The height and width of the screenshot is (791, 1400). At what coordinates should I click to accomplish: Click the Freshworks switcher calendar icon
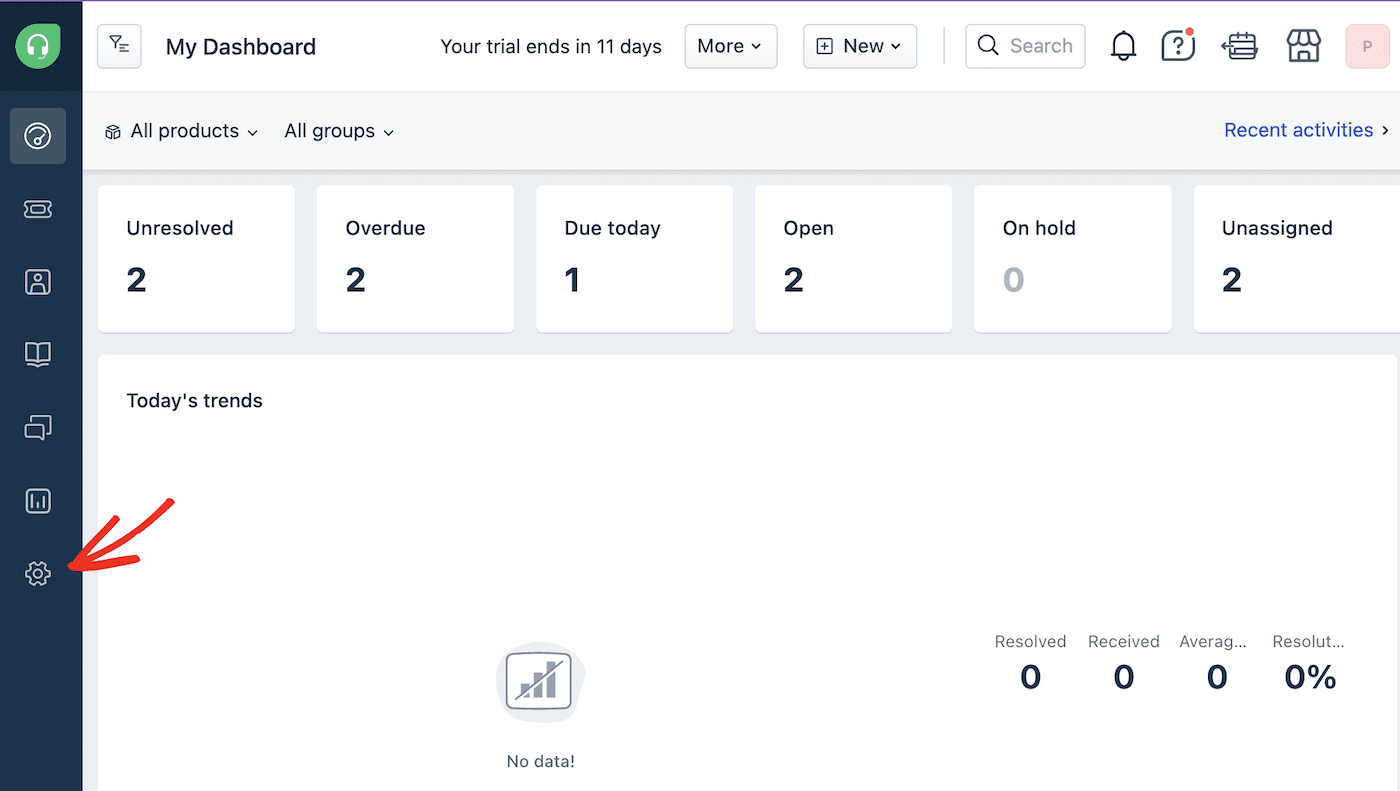click(1240, 45)
